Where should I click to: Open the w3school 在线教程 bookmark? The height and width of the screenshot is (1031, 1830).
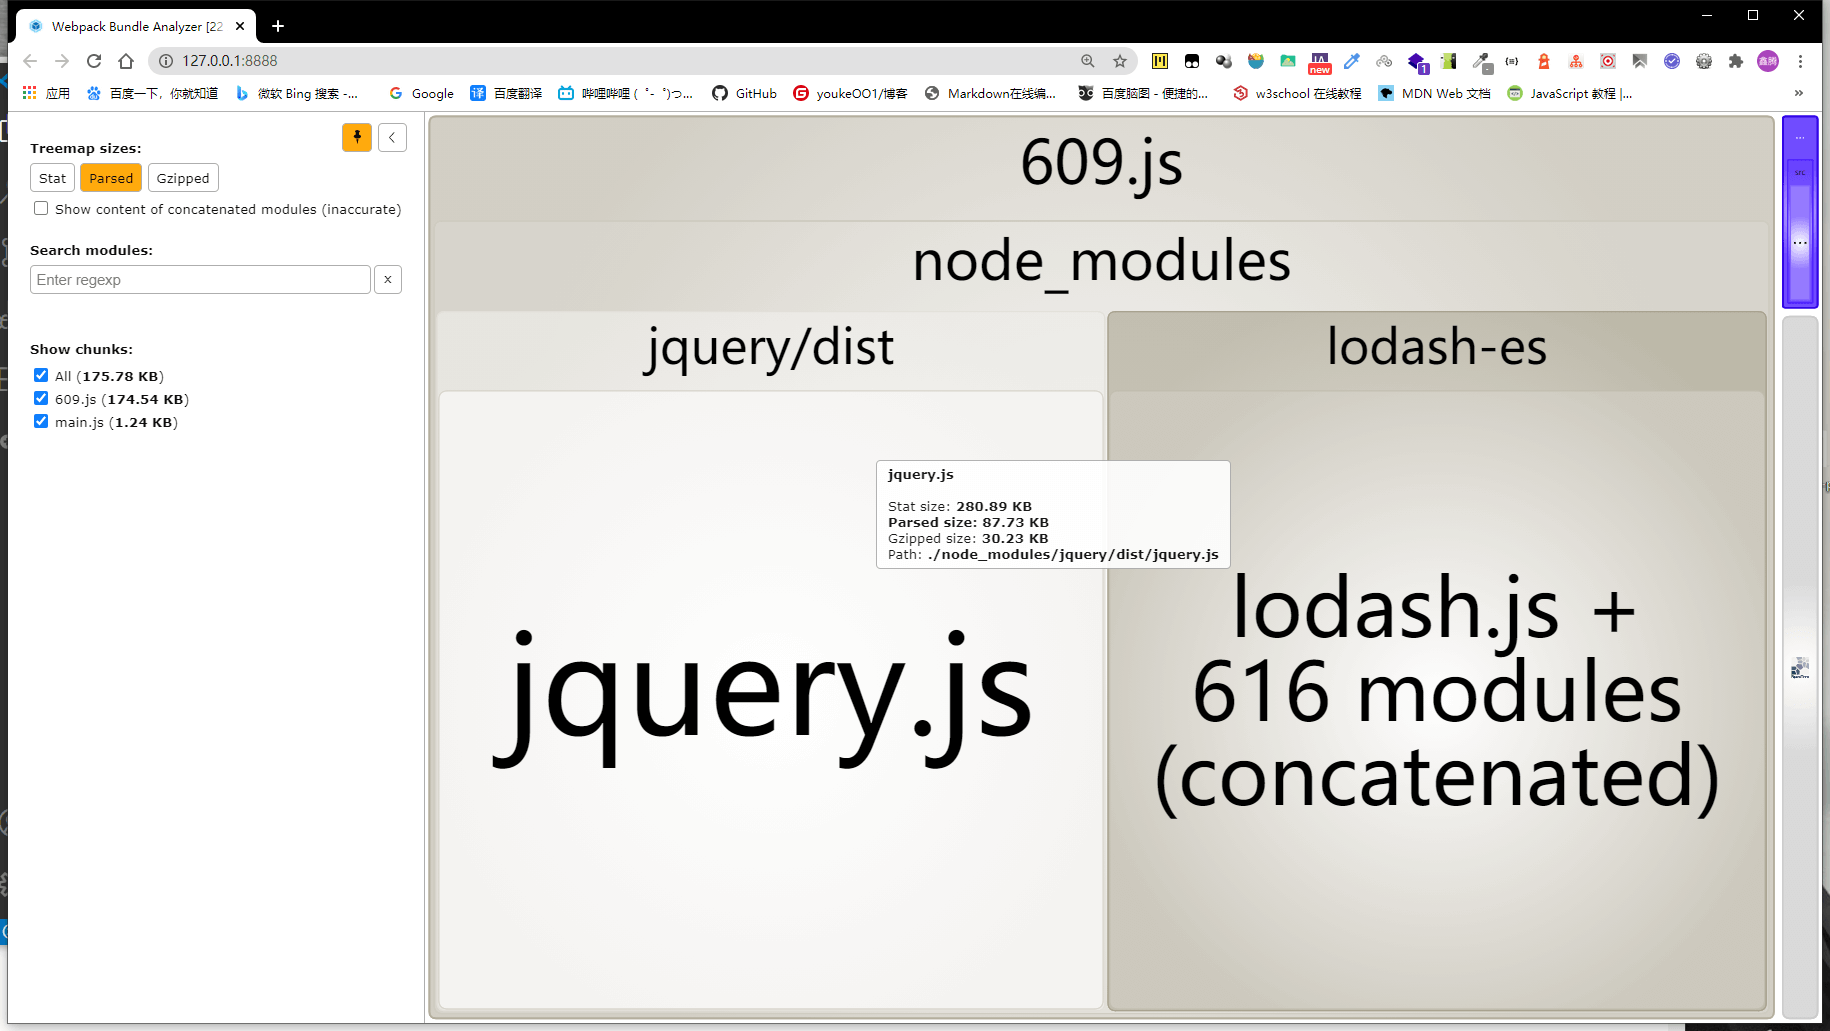click(x=1297, y=93)
